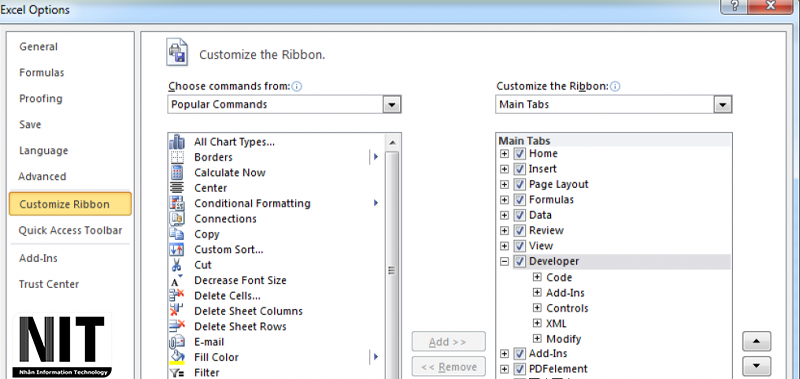Toggle the PDFelement tab checkbox

(x=519, y=369)
